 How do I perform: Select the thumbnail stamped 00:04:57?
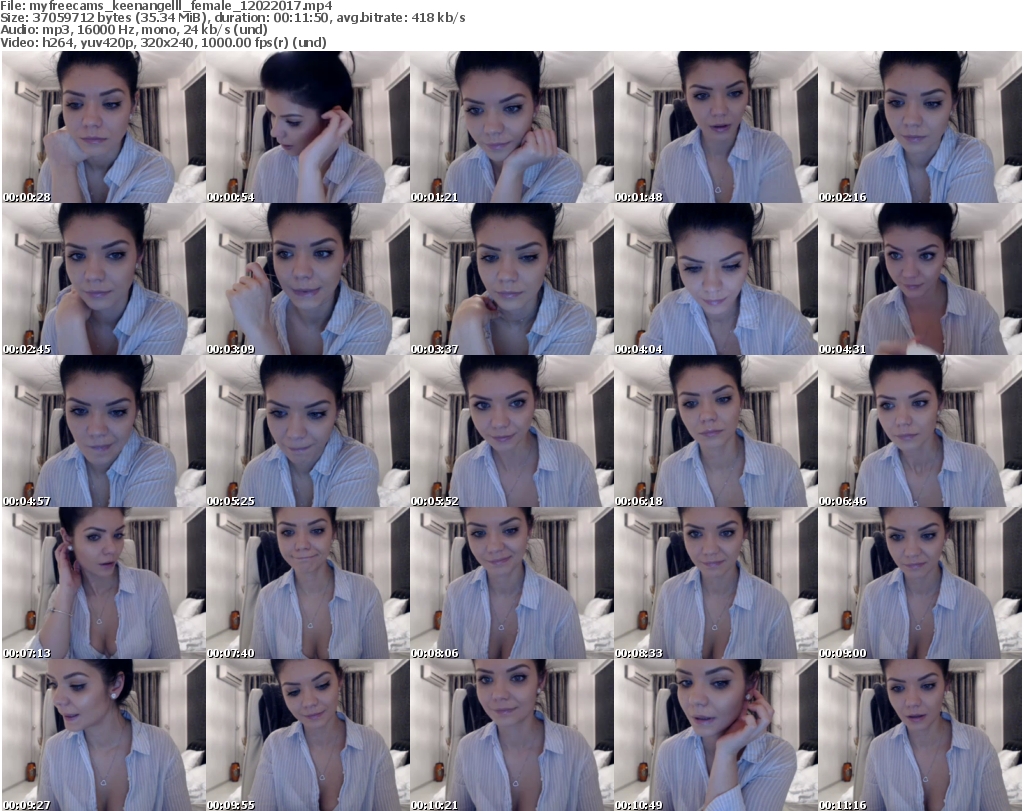(x=104, y=432)
